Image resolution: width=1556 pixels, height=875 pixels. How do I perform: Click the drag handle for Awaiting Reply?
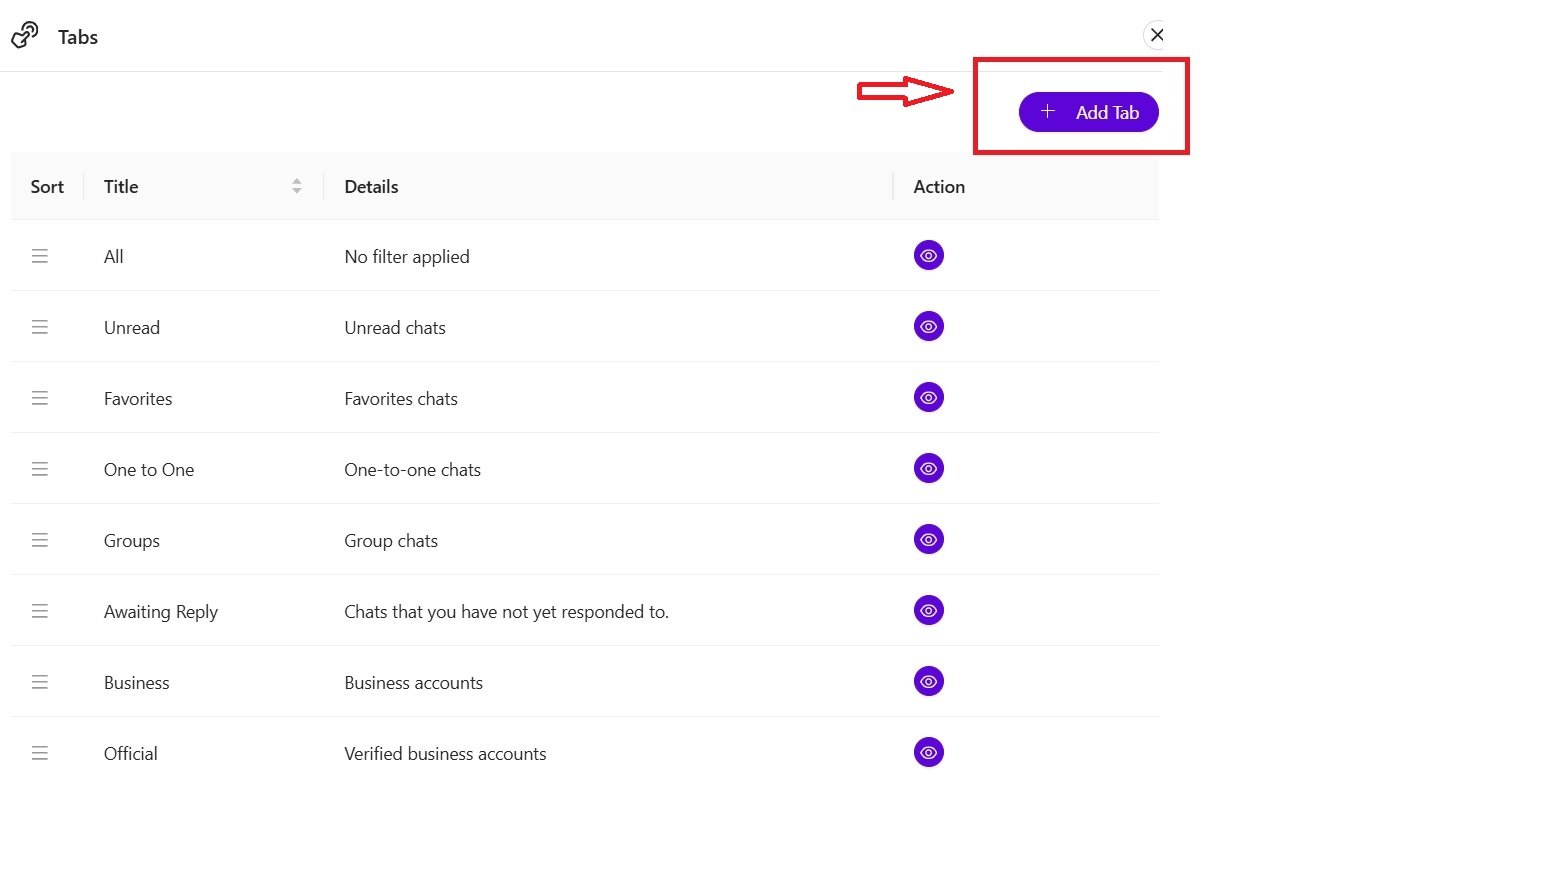tap(40, 610)
